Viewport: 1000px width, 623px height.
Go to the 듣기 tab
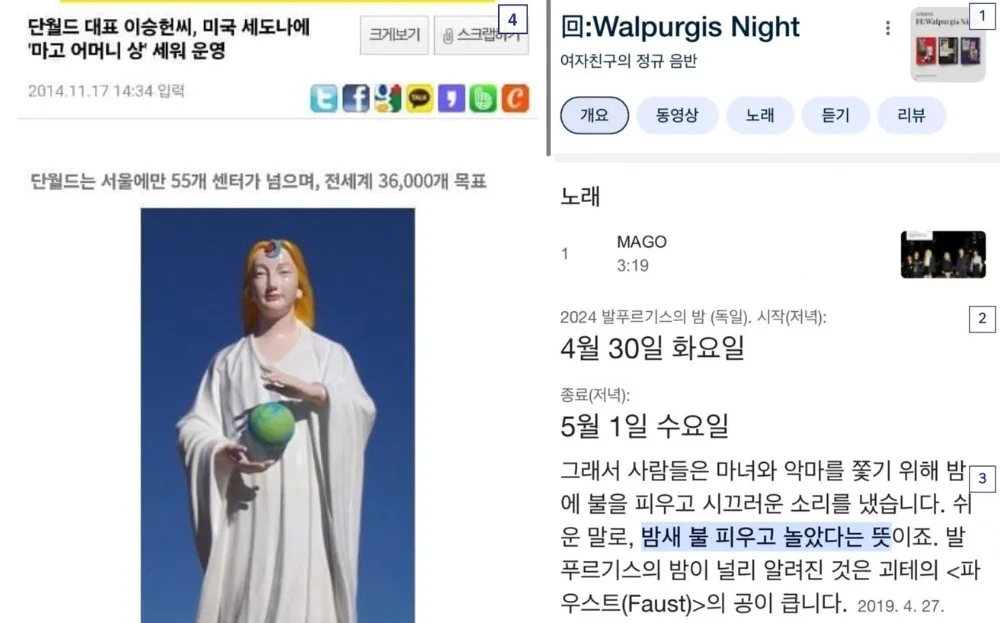pos(835,115)
